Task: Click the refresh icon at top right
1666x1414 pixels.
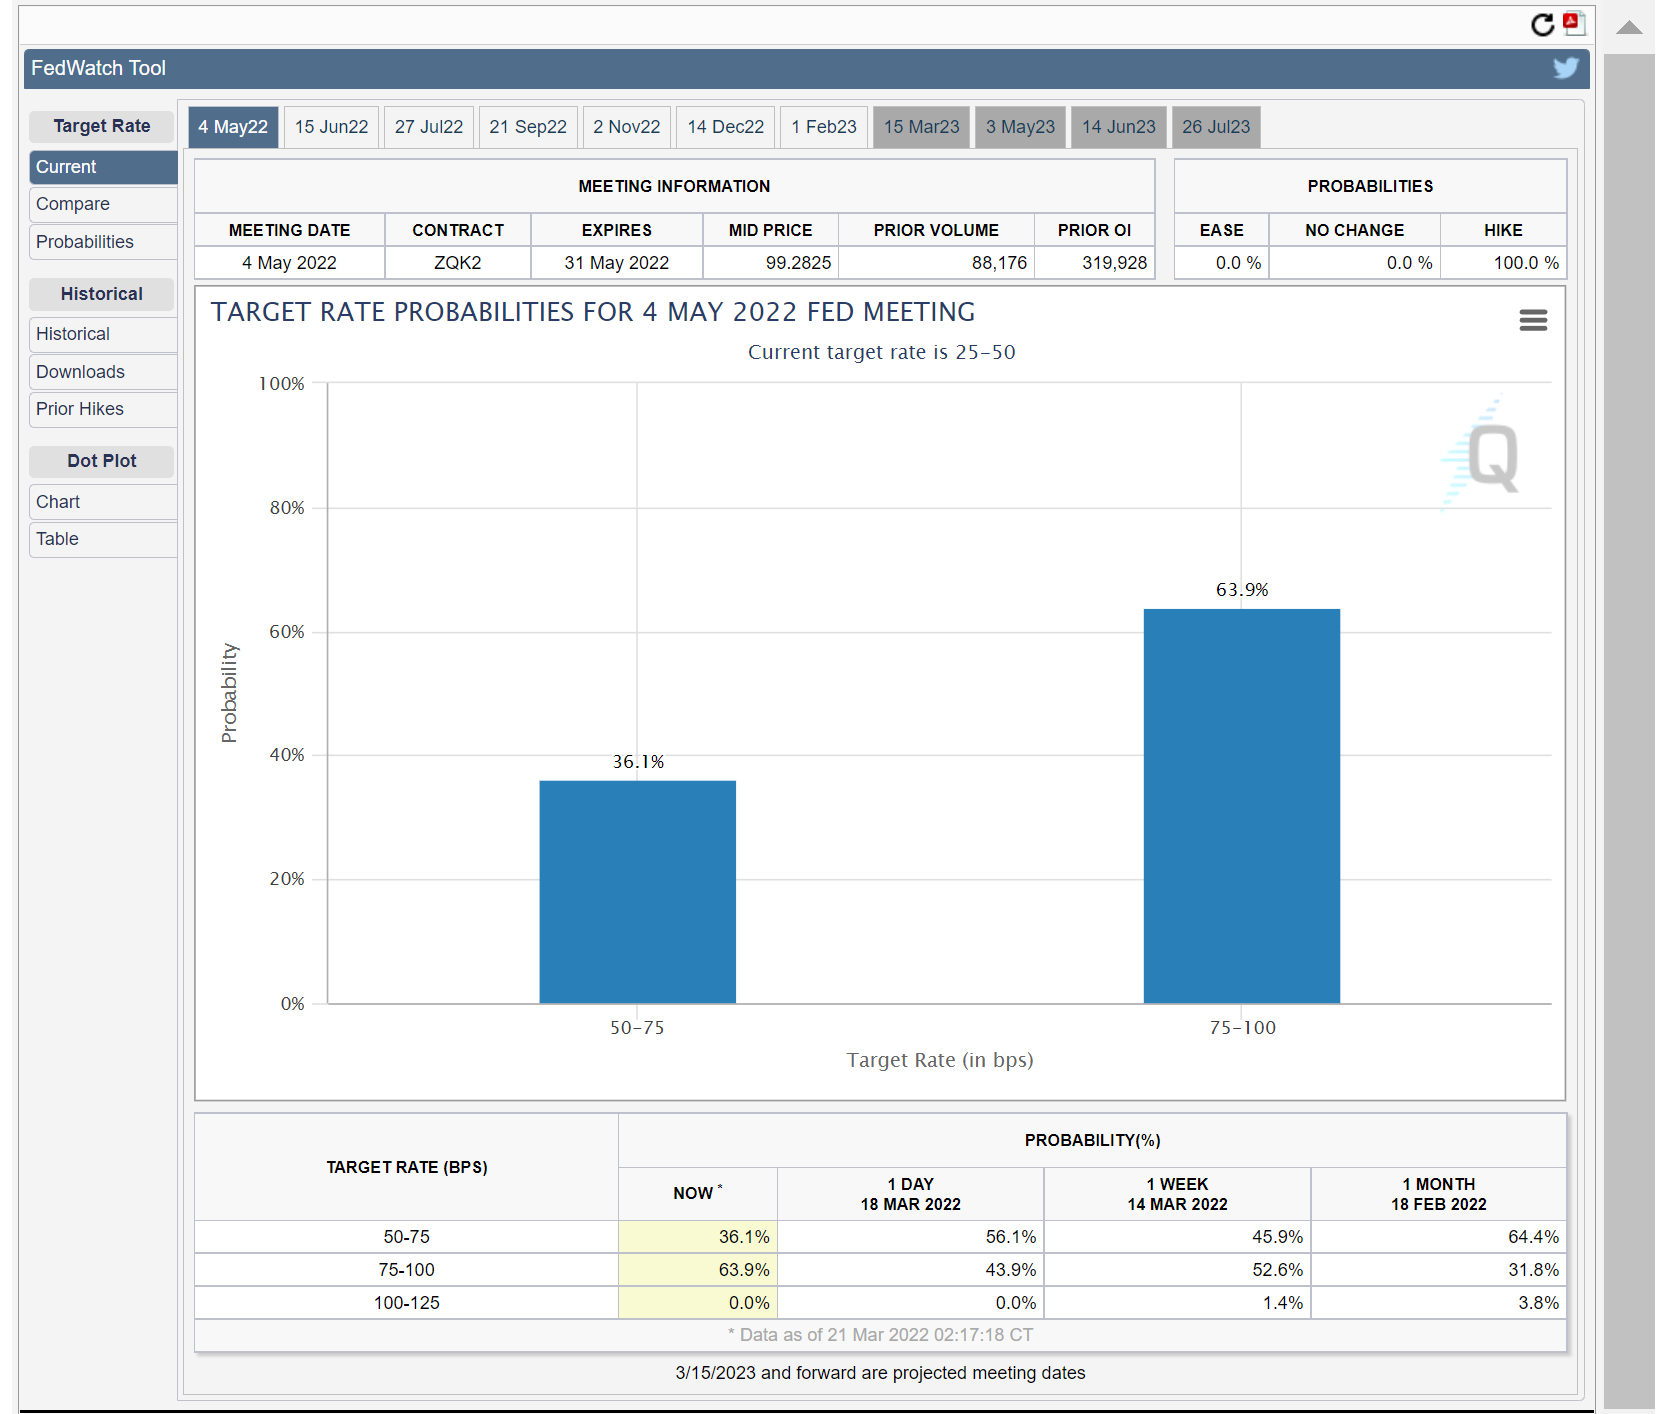Action: tap(1542, 25)
